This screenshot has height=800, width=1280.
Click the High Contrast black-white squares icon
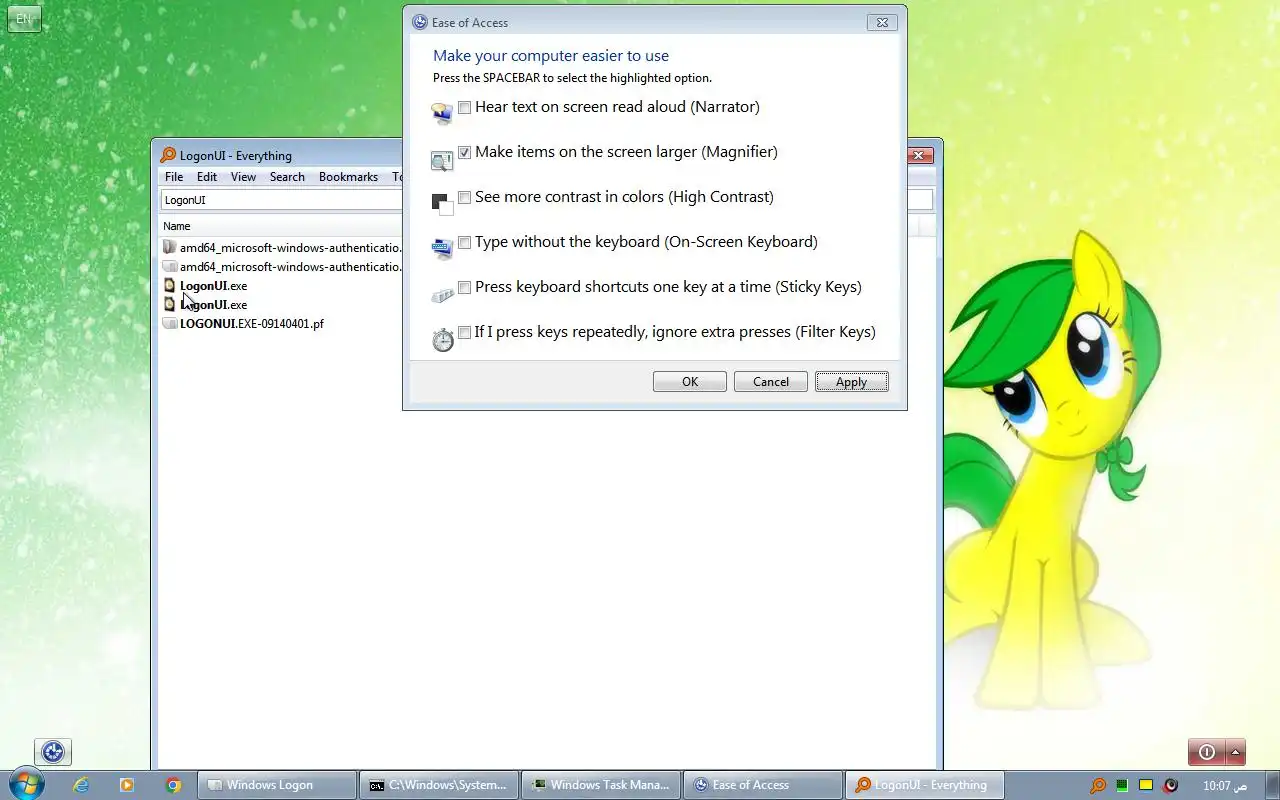pos(442,204)
